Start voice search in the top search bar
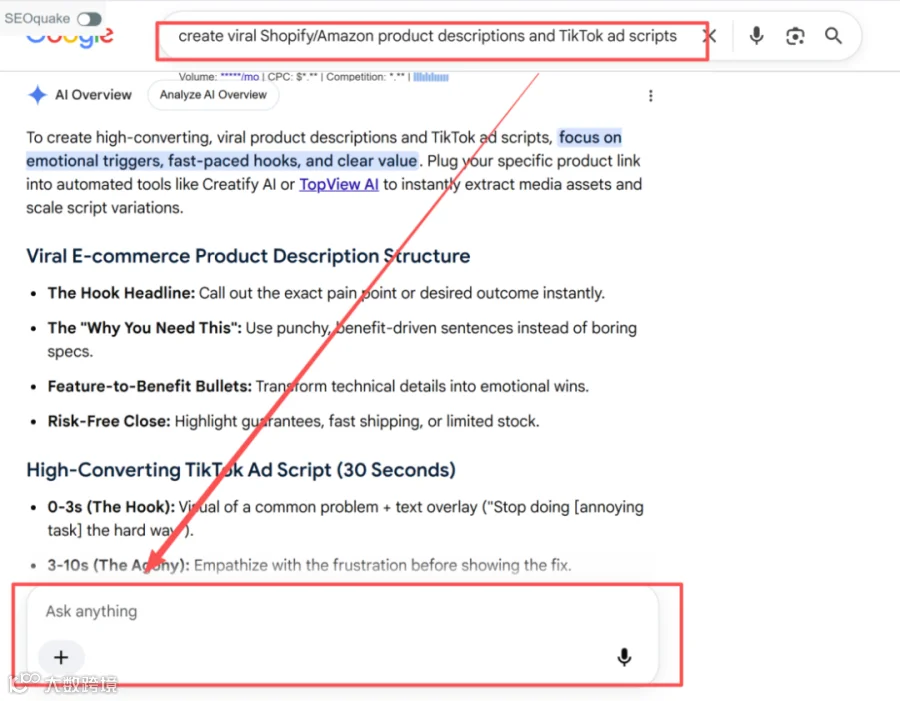This screenshot has width=900, height=701. (757, 36)
